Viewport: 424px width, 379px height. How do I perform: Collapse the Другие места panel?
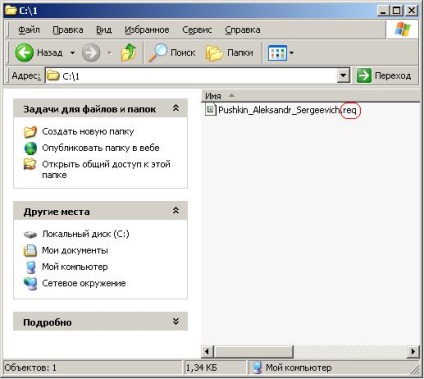(x=176, y=211)
